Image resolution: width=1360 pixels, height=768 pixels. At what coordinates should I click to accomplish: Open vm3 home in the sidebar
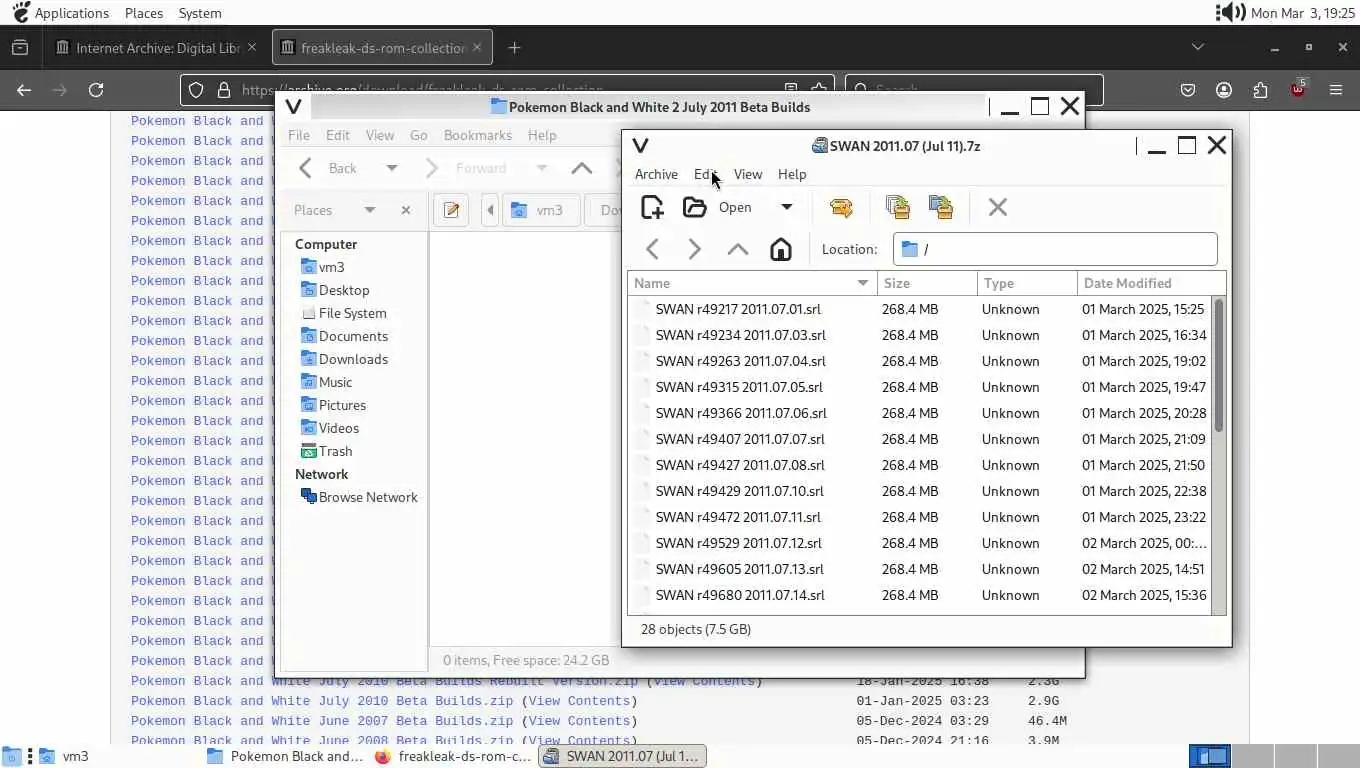tap(322, 267)
